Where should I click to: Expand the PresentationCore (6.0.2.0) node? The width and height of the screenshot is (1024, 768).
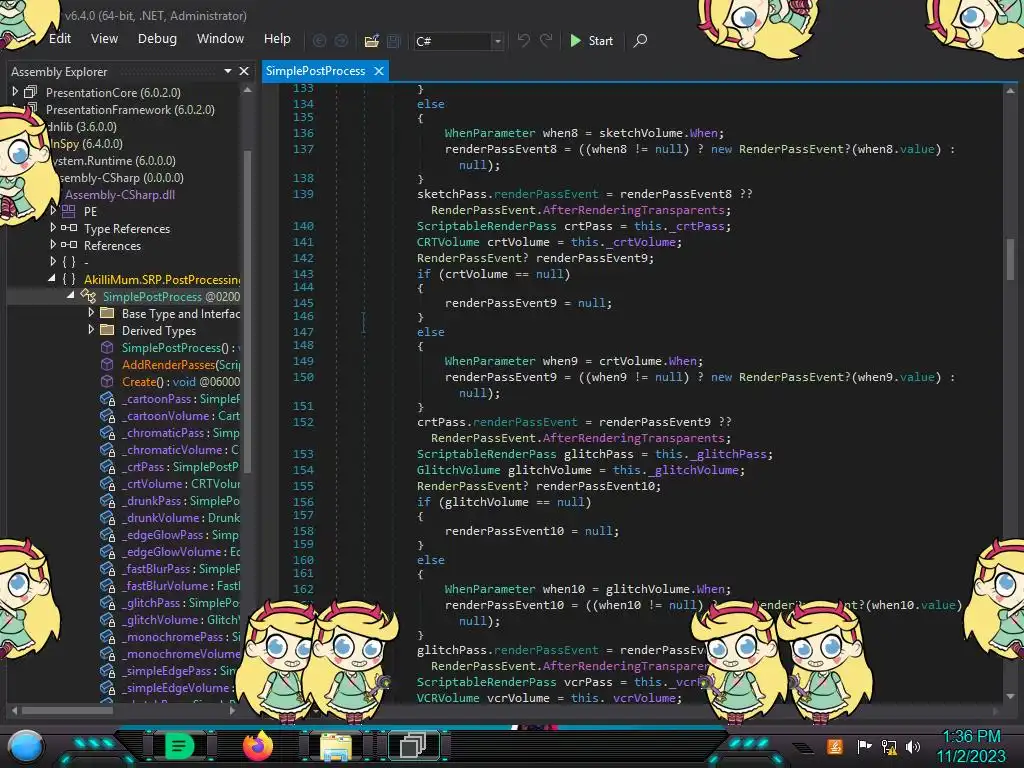tap(15, 92)
